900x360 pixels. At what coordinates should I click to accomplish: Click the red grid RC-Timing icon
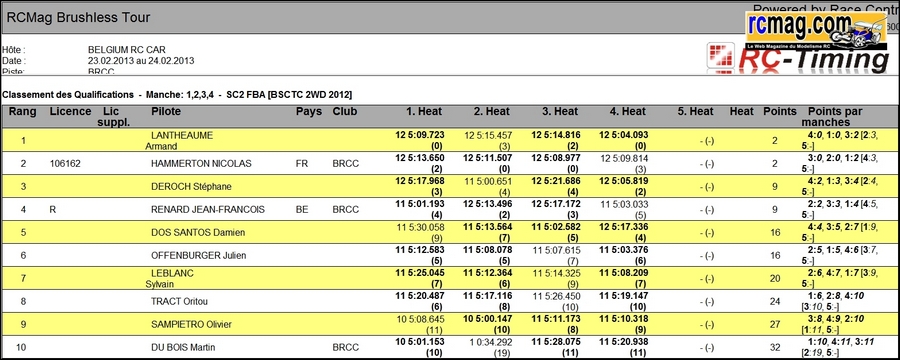point(720,58)
